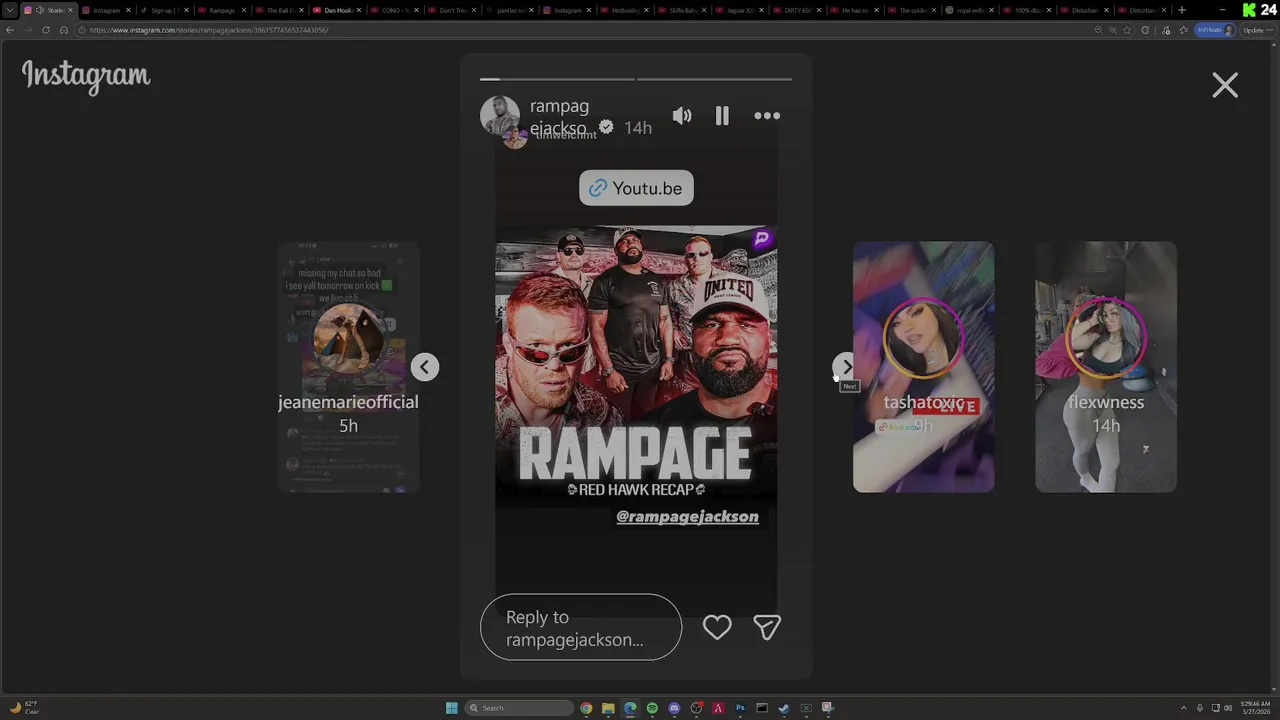The height and width of the screenshot is (720, 1280).
Task: Launch Chrome from the taskbar
Action: pos(586,708)
